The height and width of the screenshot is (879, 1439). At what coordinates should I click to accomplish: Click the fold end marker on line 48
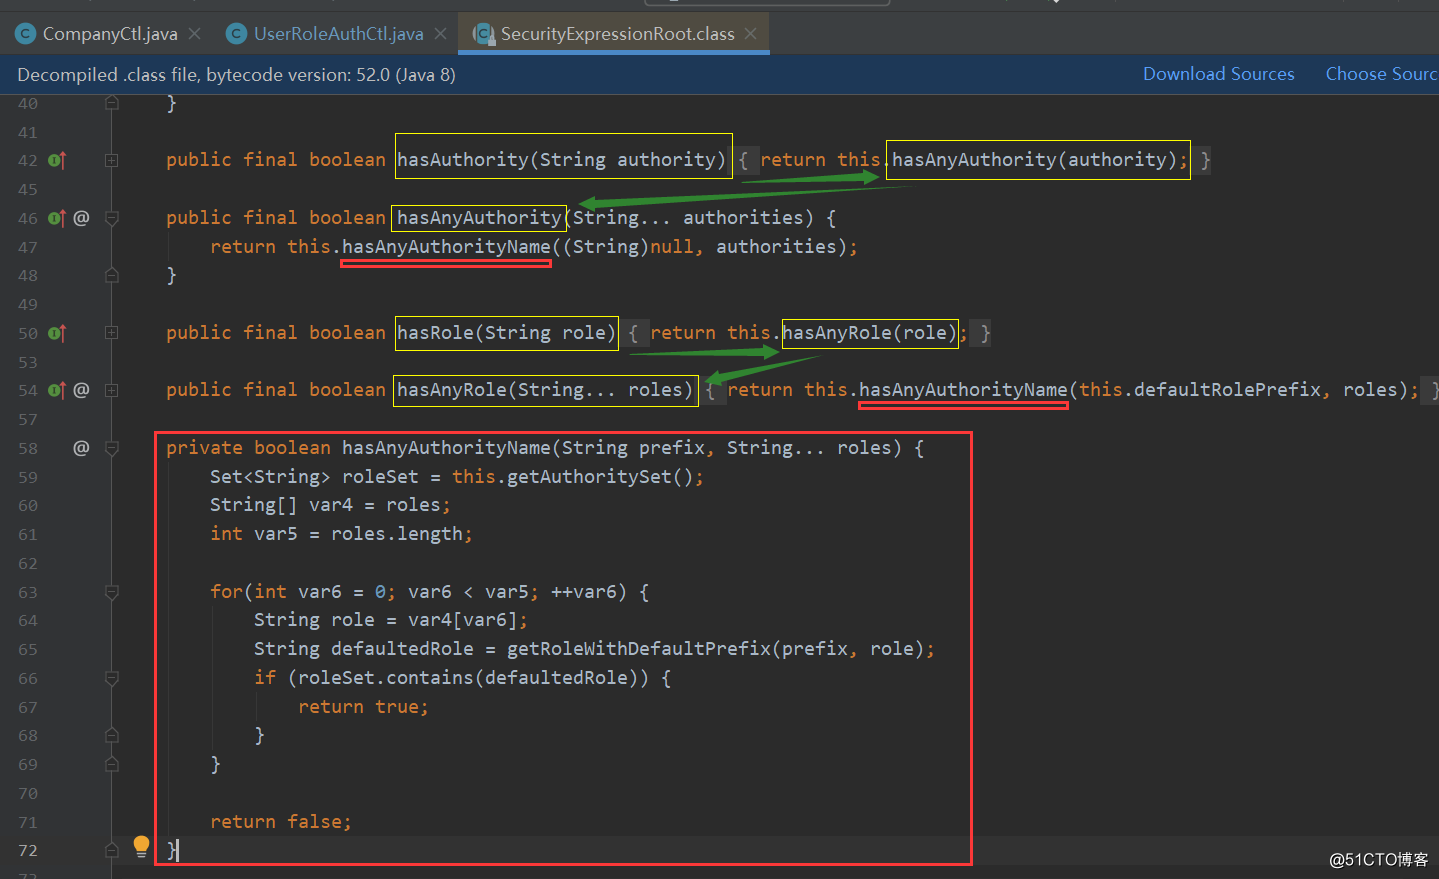click(112, 275)
